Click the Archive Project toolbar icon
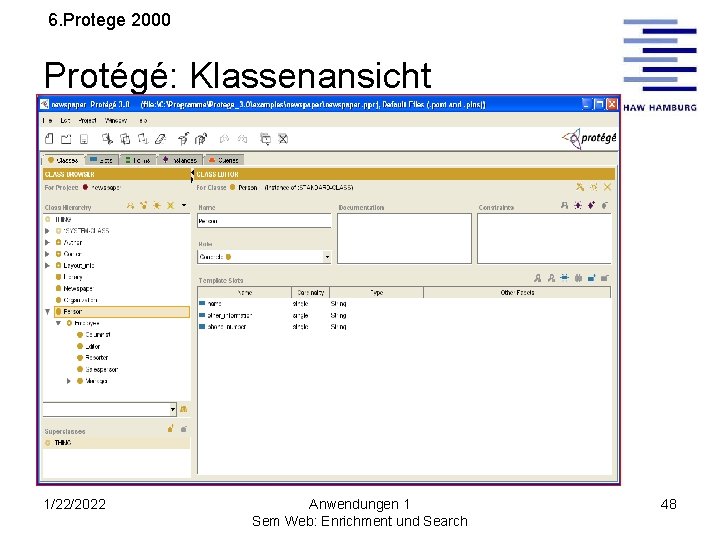This screenshot has height=540, width=720. click(183, 139)
